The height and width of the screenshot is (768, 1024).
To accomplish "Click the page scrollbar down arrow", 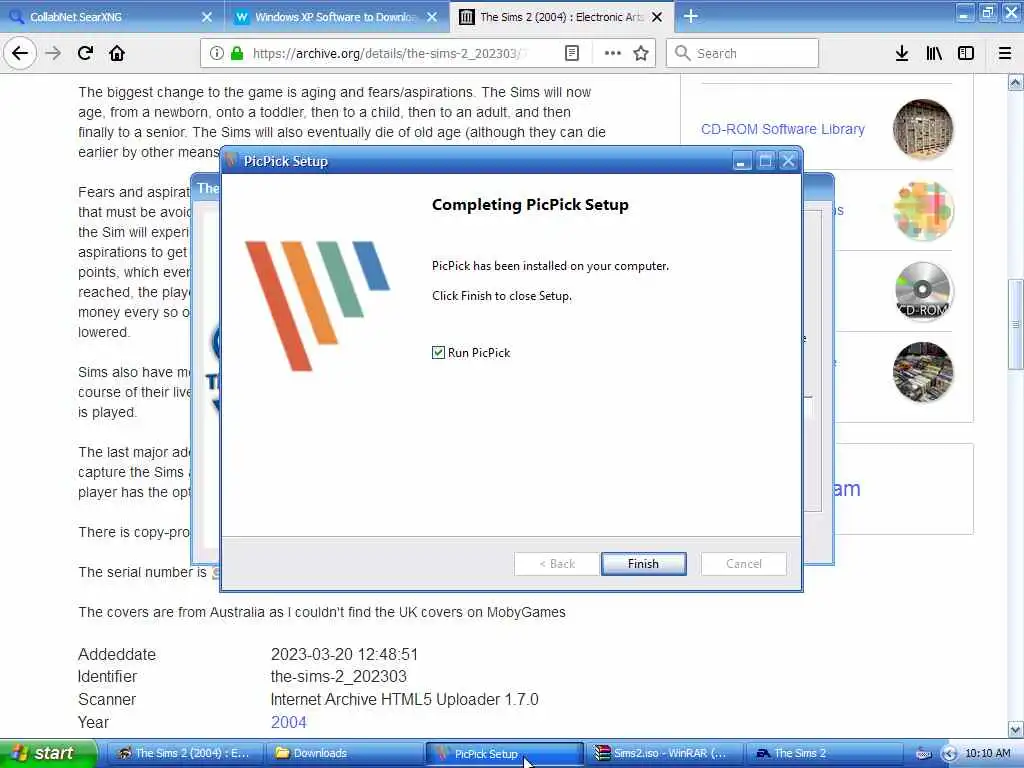I will (x=1016, y=729).
